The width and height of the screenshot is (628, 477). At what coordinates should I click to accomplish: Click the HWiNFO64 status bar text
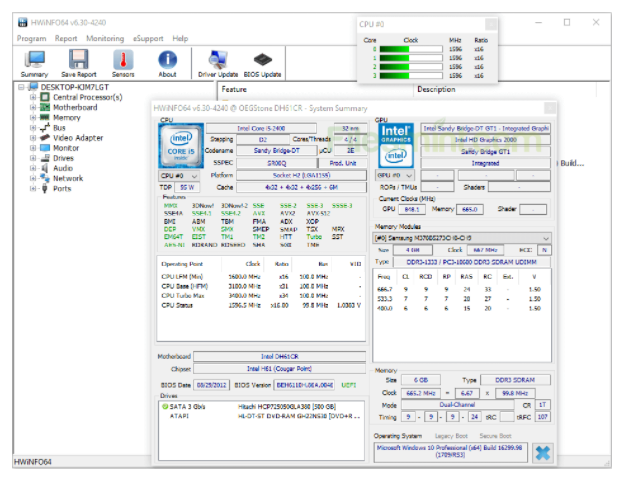click(33, 462)
